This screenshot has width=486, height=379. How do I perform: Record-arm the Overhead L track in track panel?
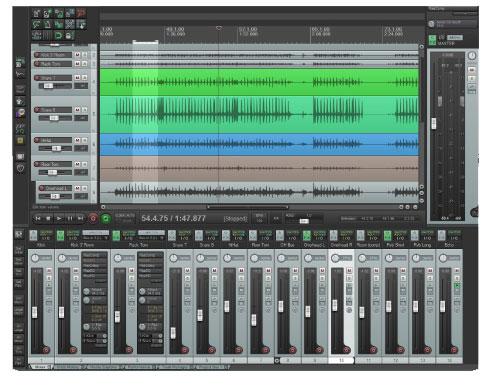[x=42, y=188]
